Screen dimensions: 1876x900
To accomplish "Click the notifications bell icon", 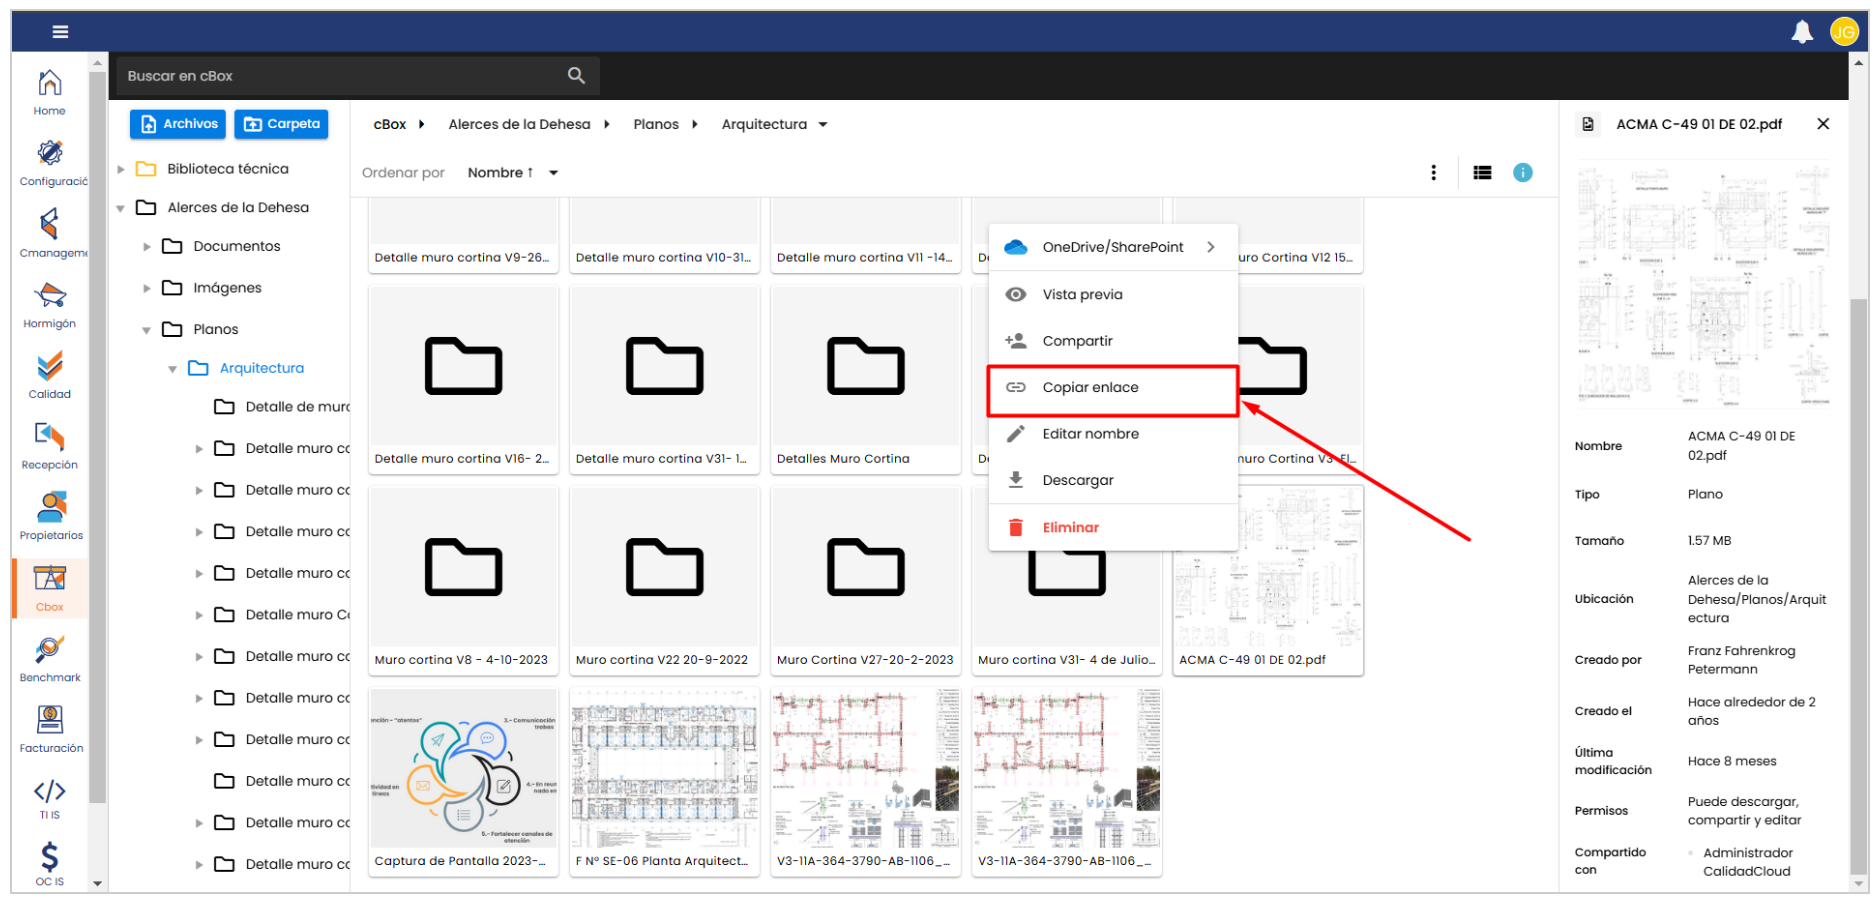I will (x=1801, y=32).
